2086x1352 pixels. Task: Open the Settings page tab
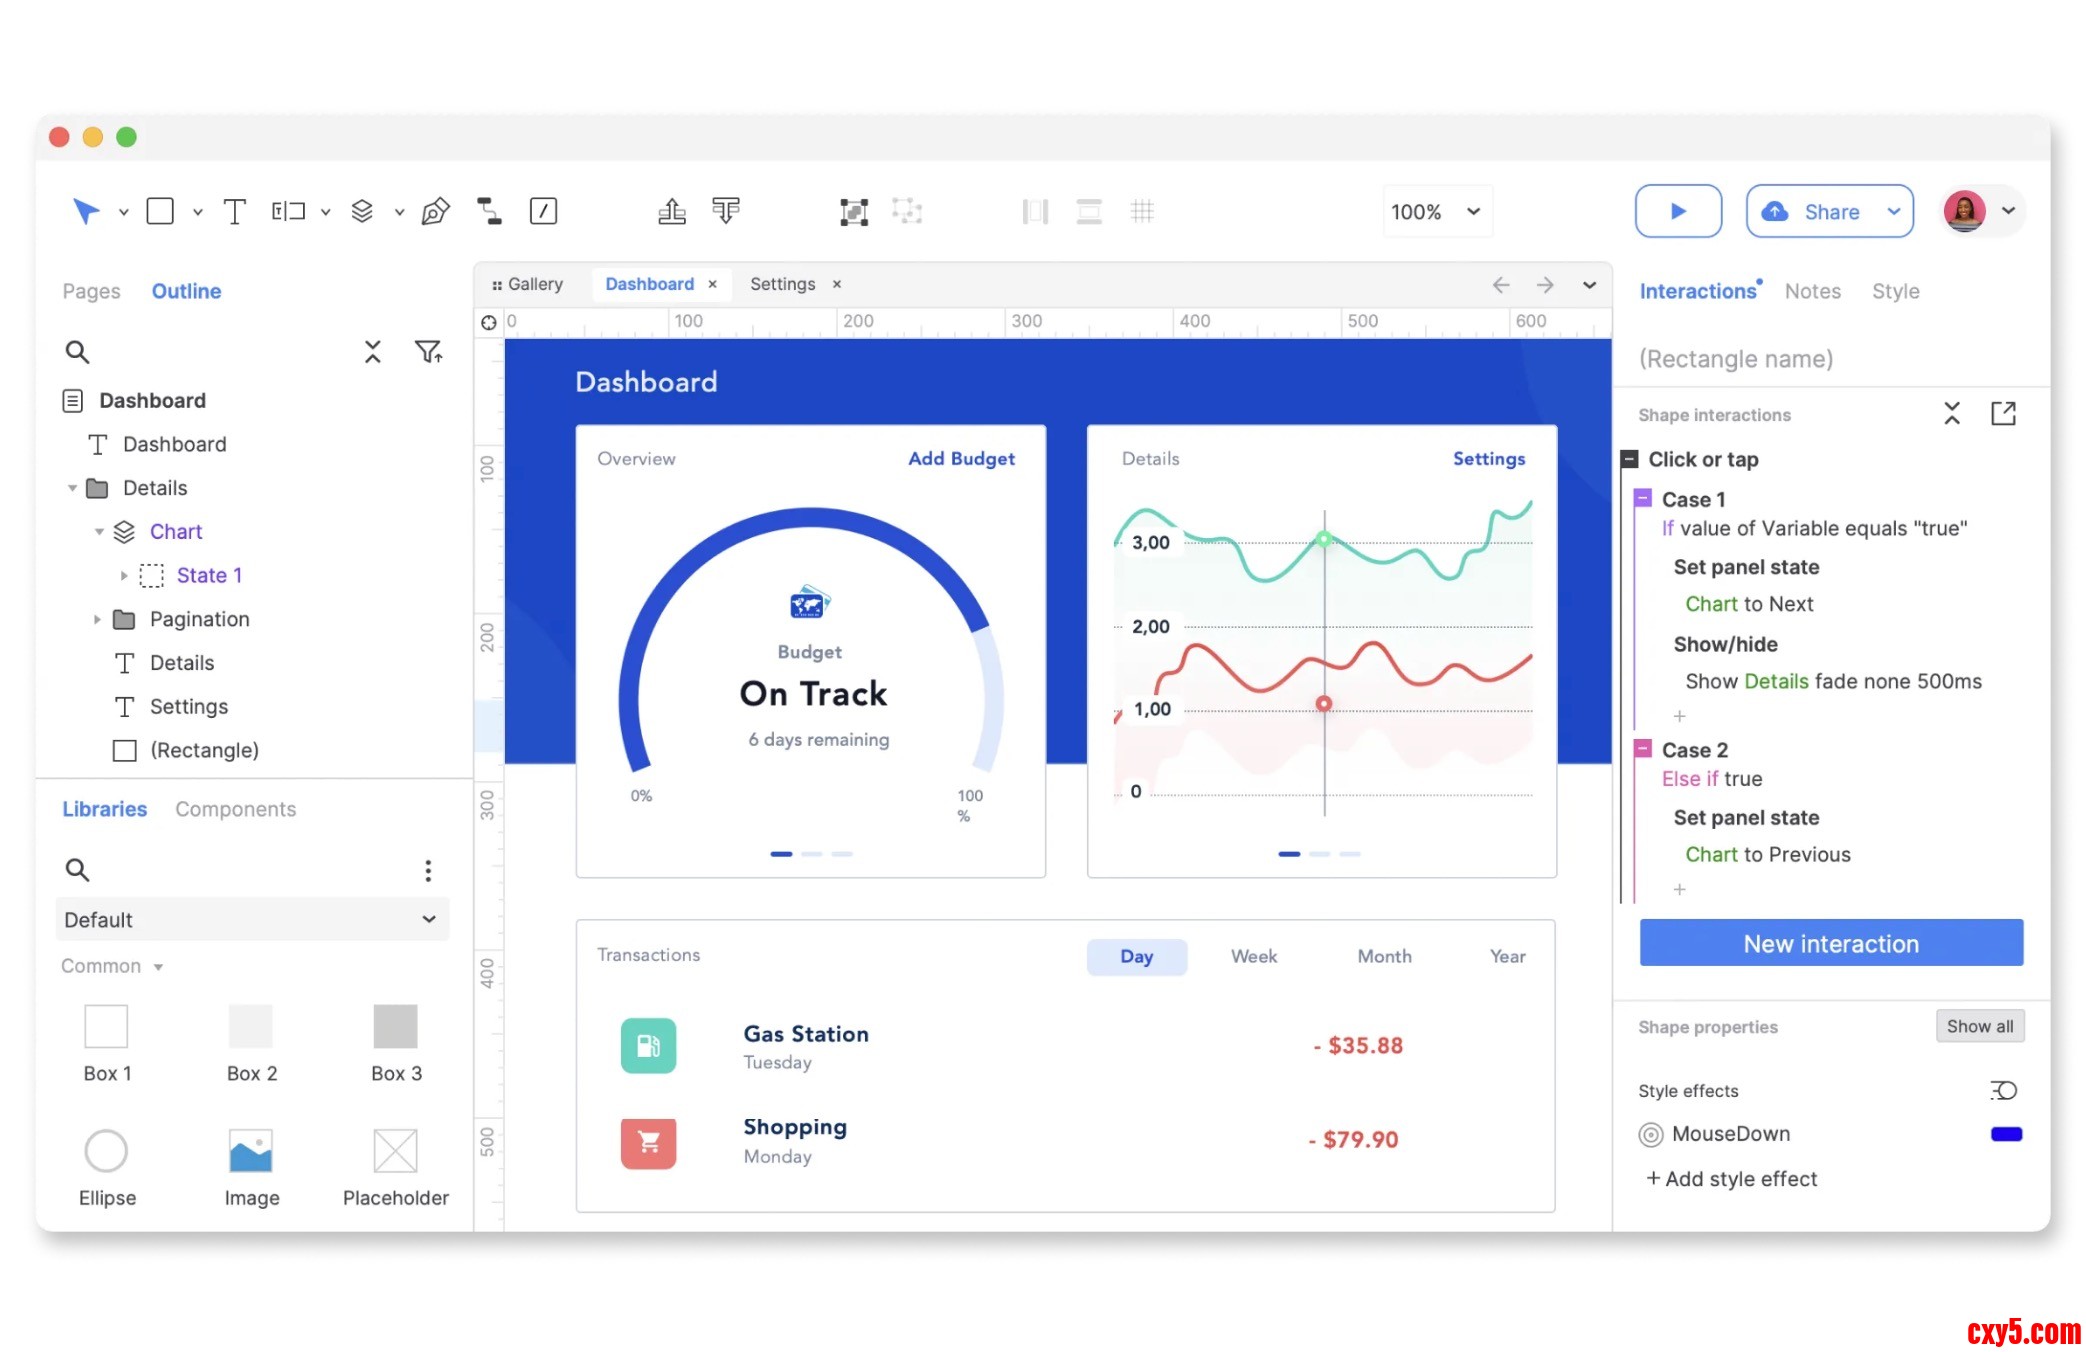(782, 284)
